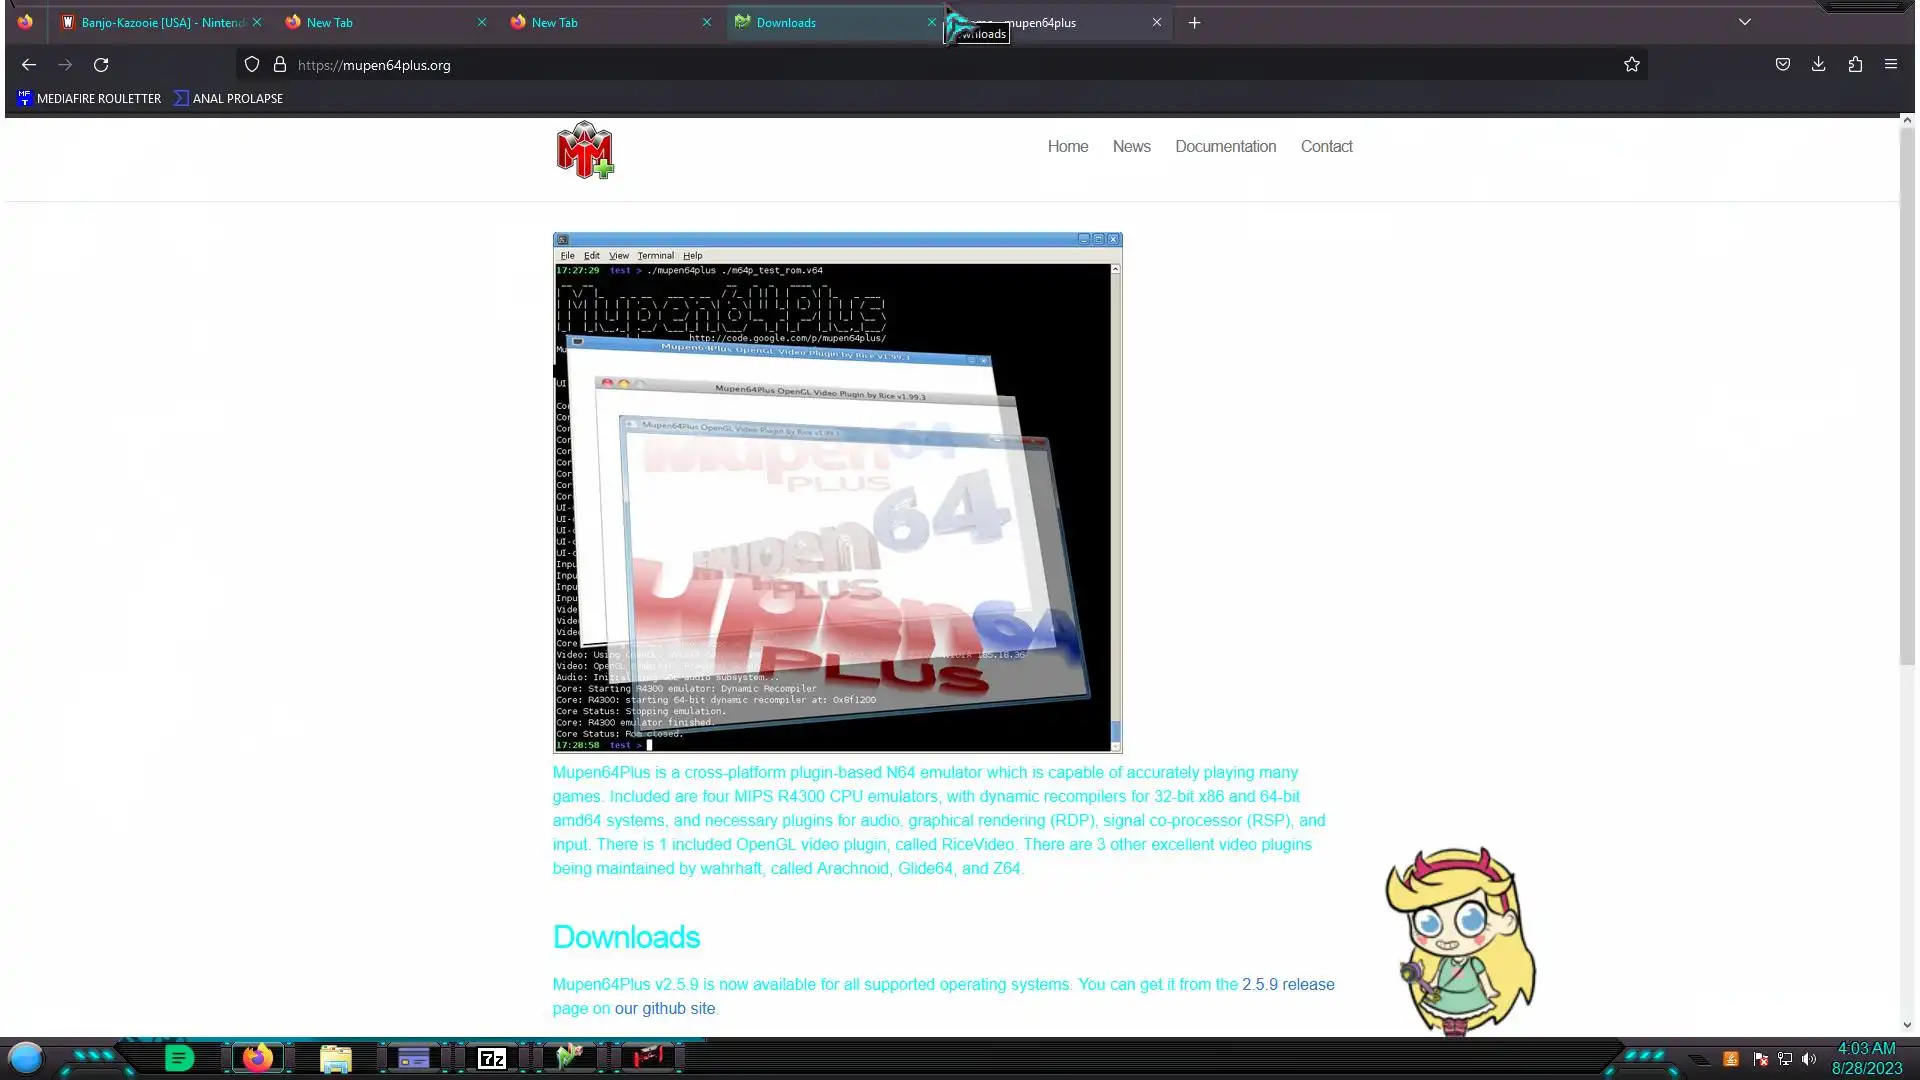The image size is (1920, 1080).
Task: Follow the 2.5.9 release page link
Action: [1288, 984]
